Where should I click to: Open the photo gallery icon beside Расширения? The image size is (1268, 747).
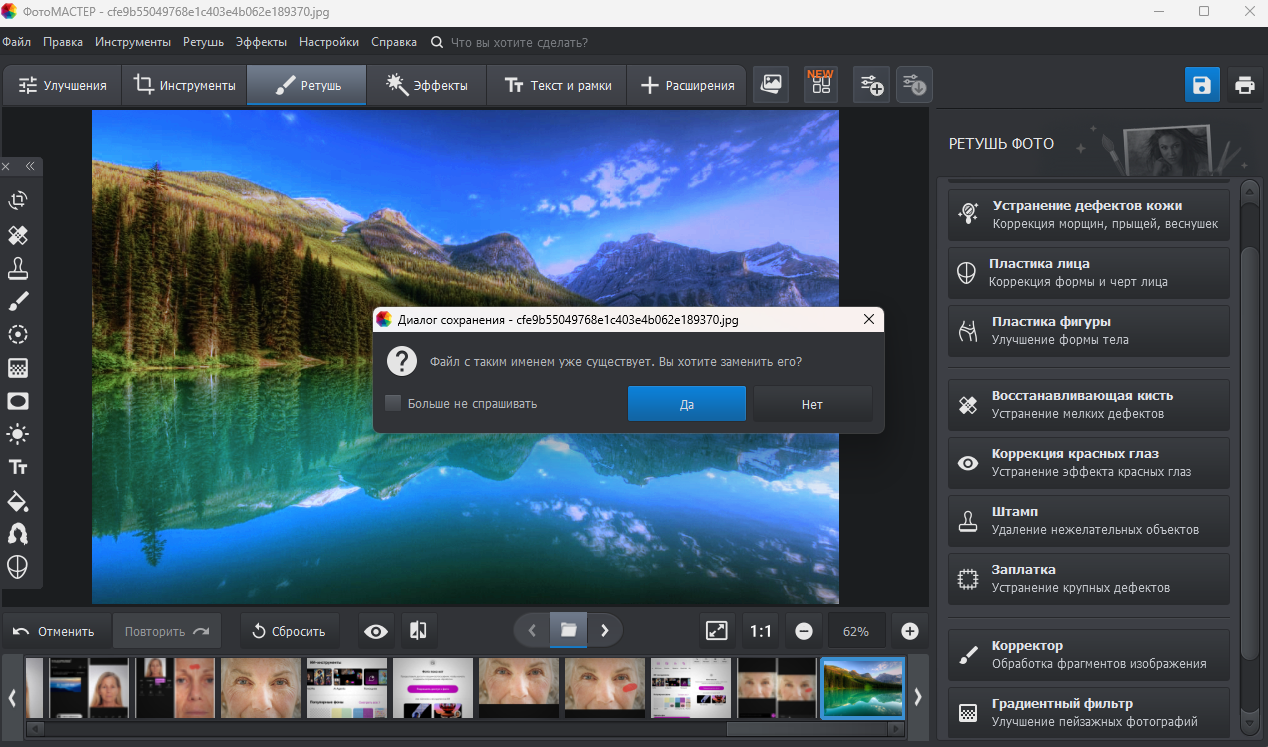pos(771,85)
